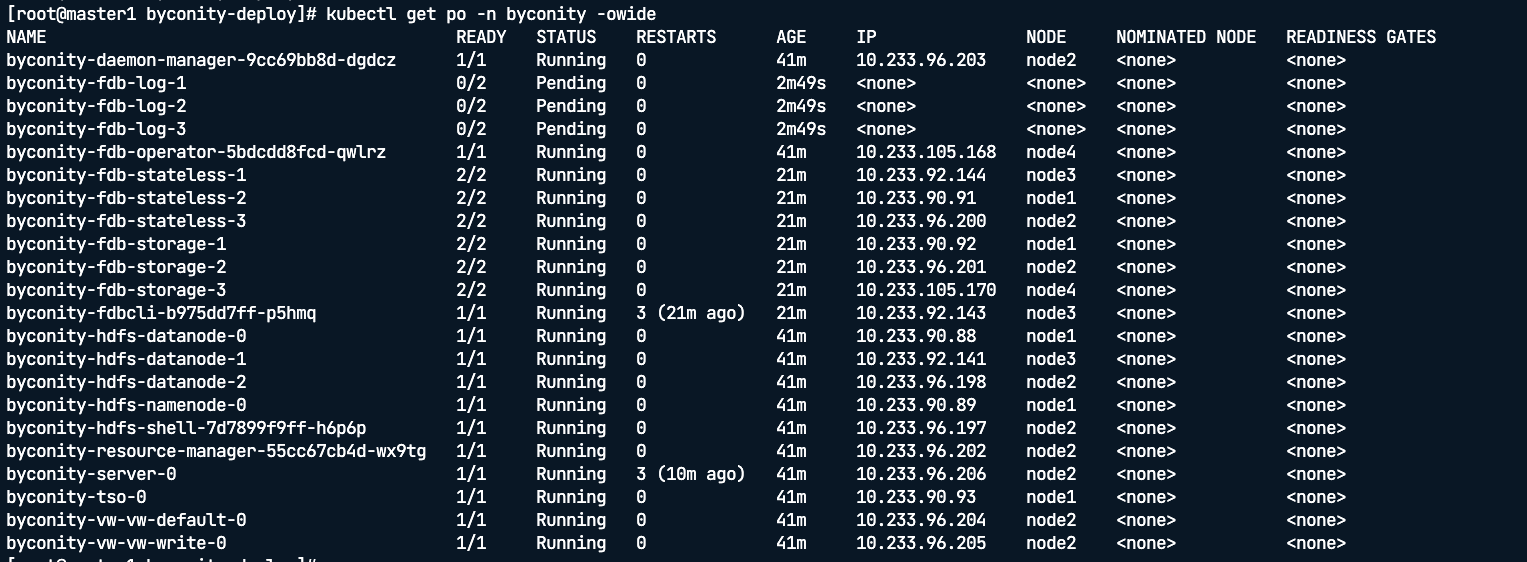Click the NAME column header

click(26, 37)
